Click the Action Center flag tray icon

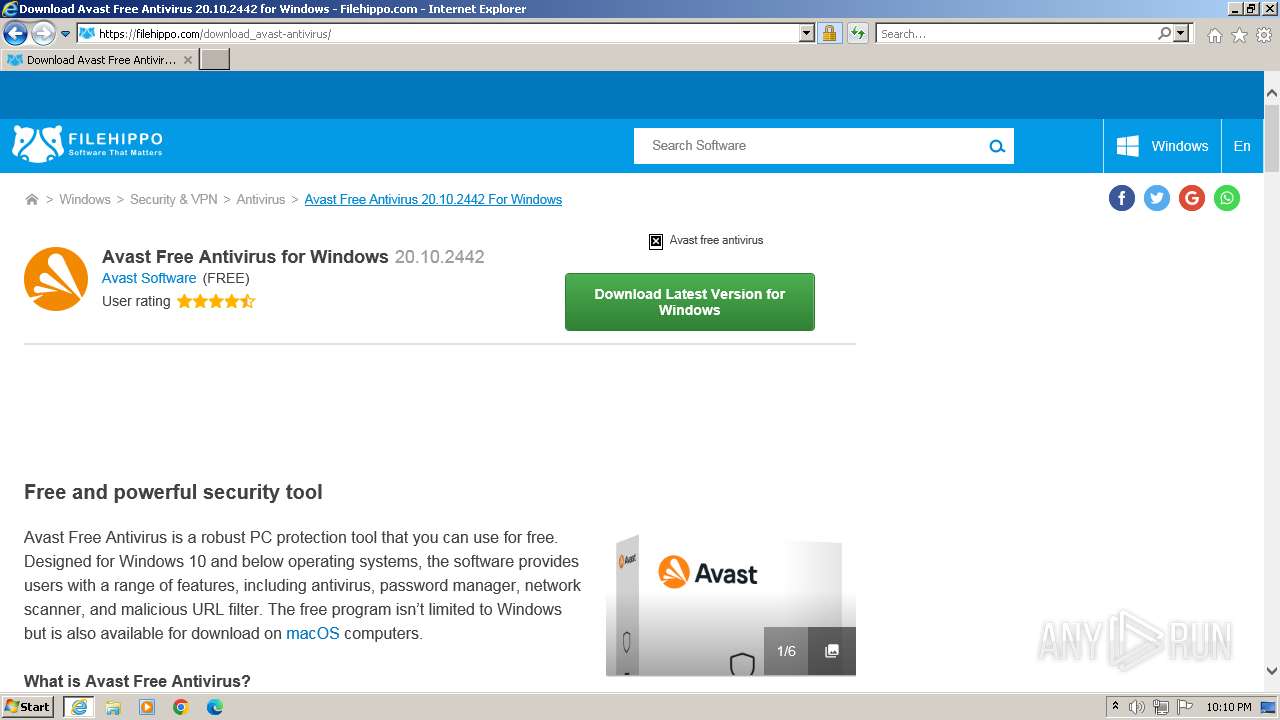(1185, 707)
